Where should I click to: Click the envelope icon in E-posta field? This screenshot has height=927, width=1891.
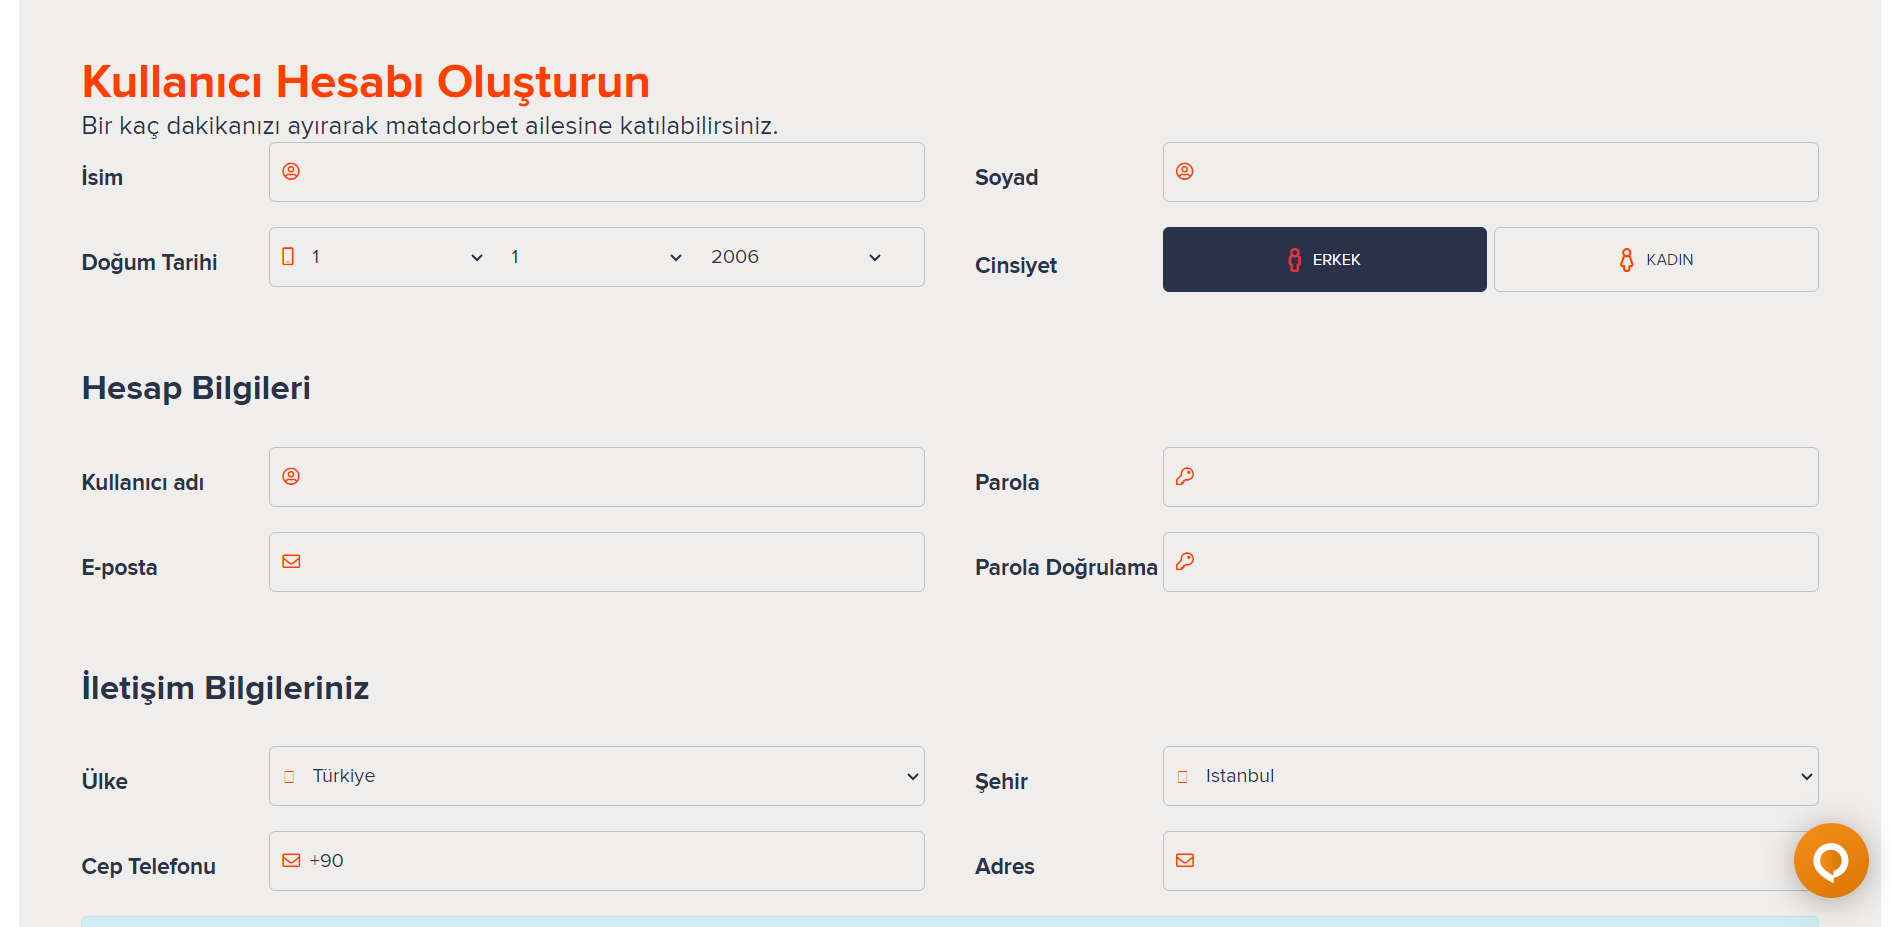pyautogui.click(x=291, y=561)
